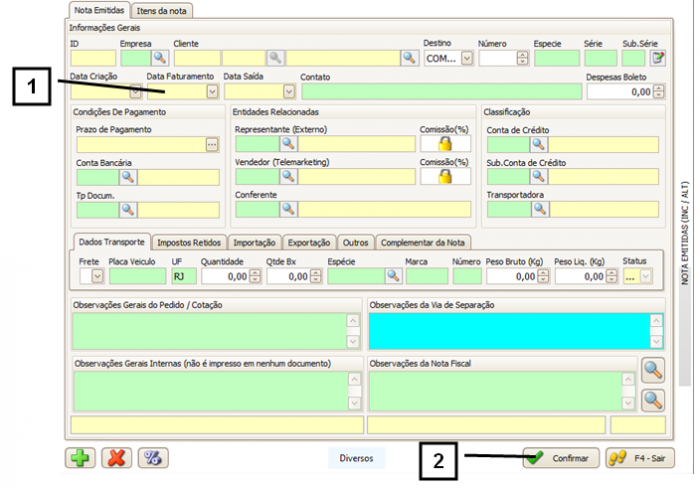
Task: Expand the Destino dropdown
Action: click(467, 59)
